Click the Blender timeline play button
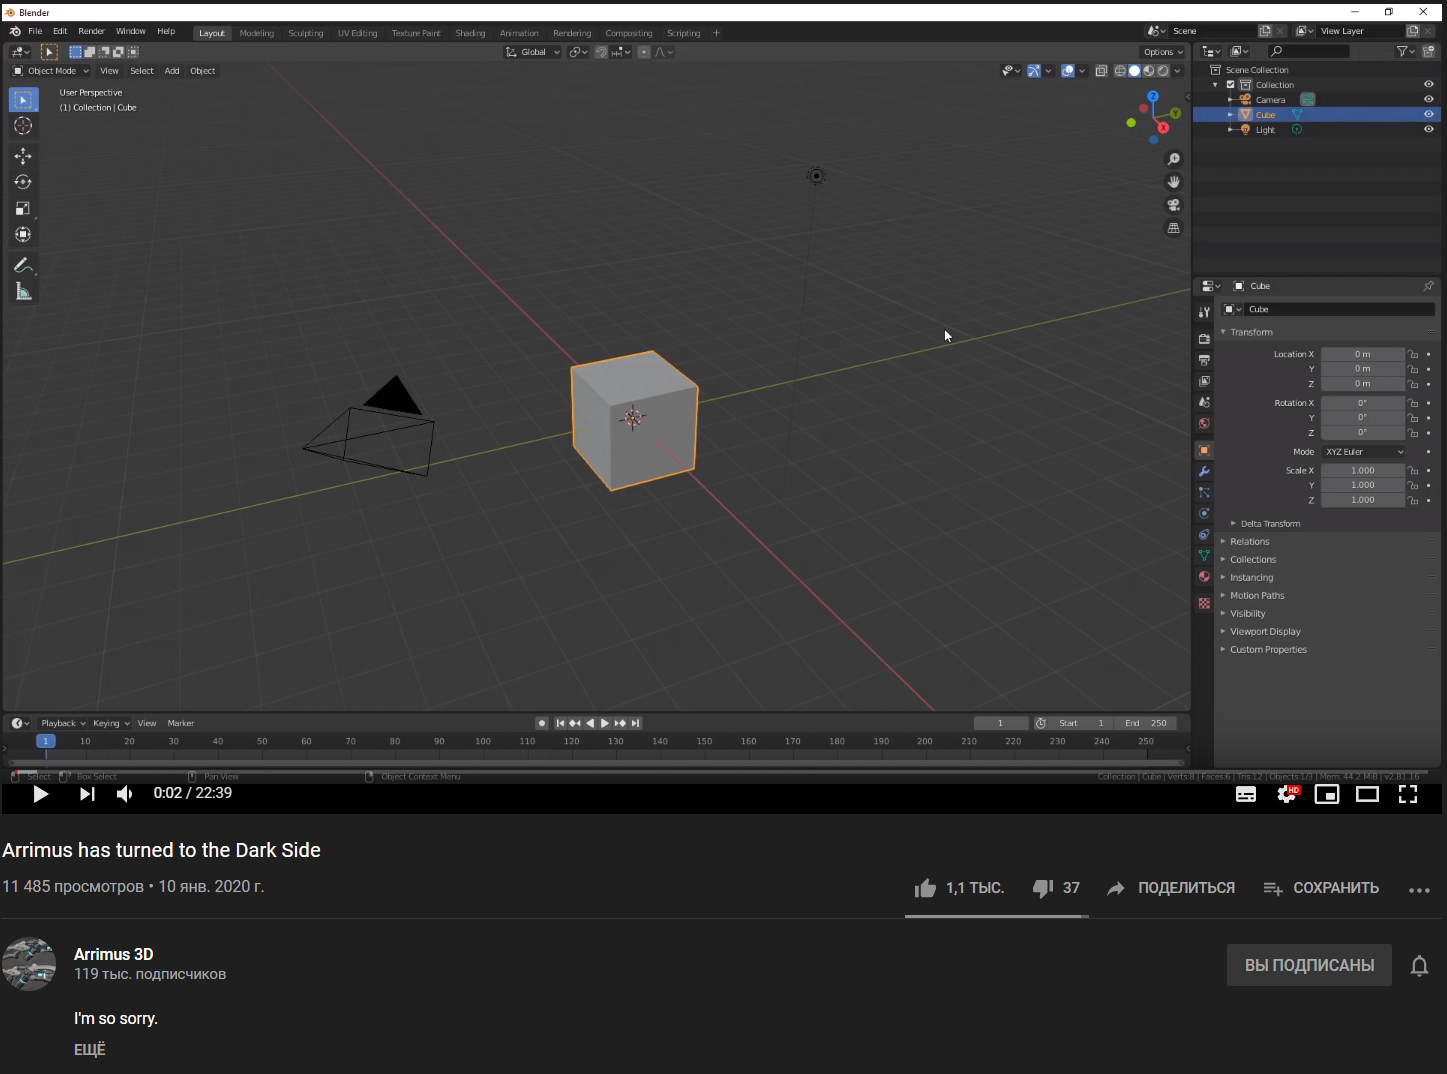Image resolution: width=1447 pixels, height=1074 pixels. tap(604, 723)
